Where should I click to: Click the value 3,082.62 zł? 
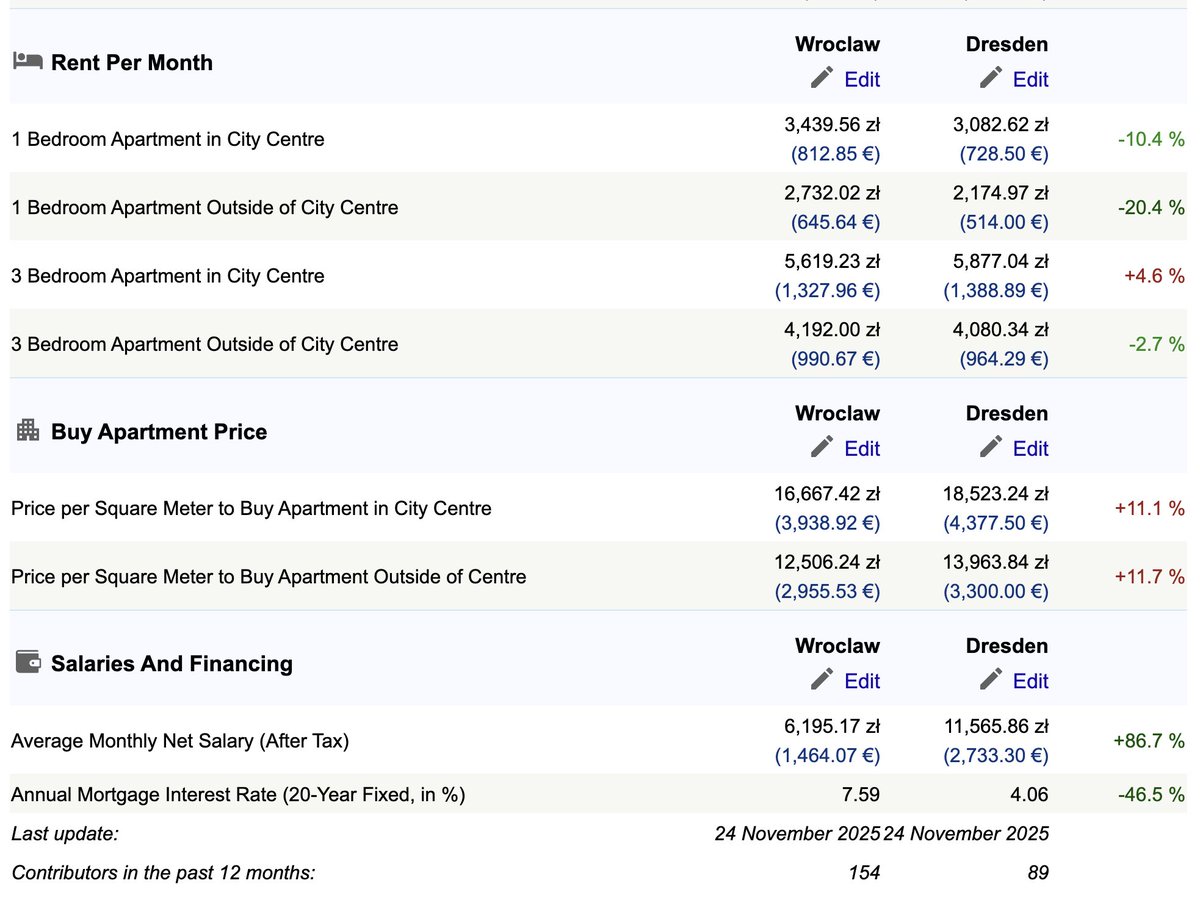click(1001, 125)
